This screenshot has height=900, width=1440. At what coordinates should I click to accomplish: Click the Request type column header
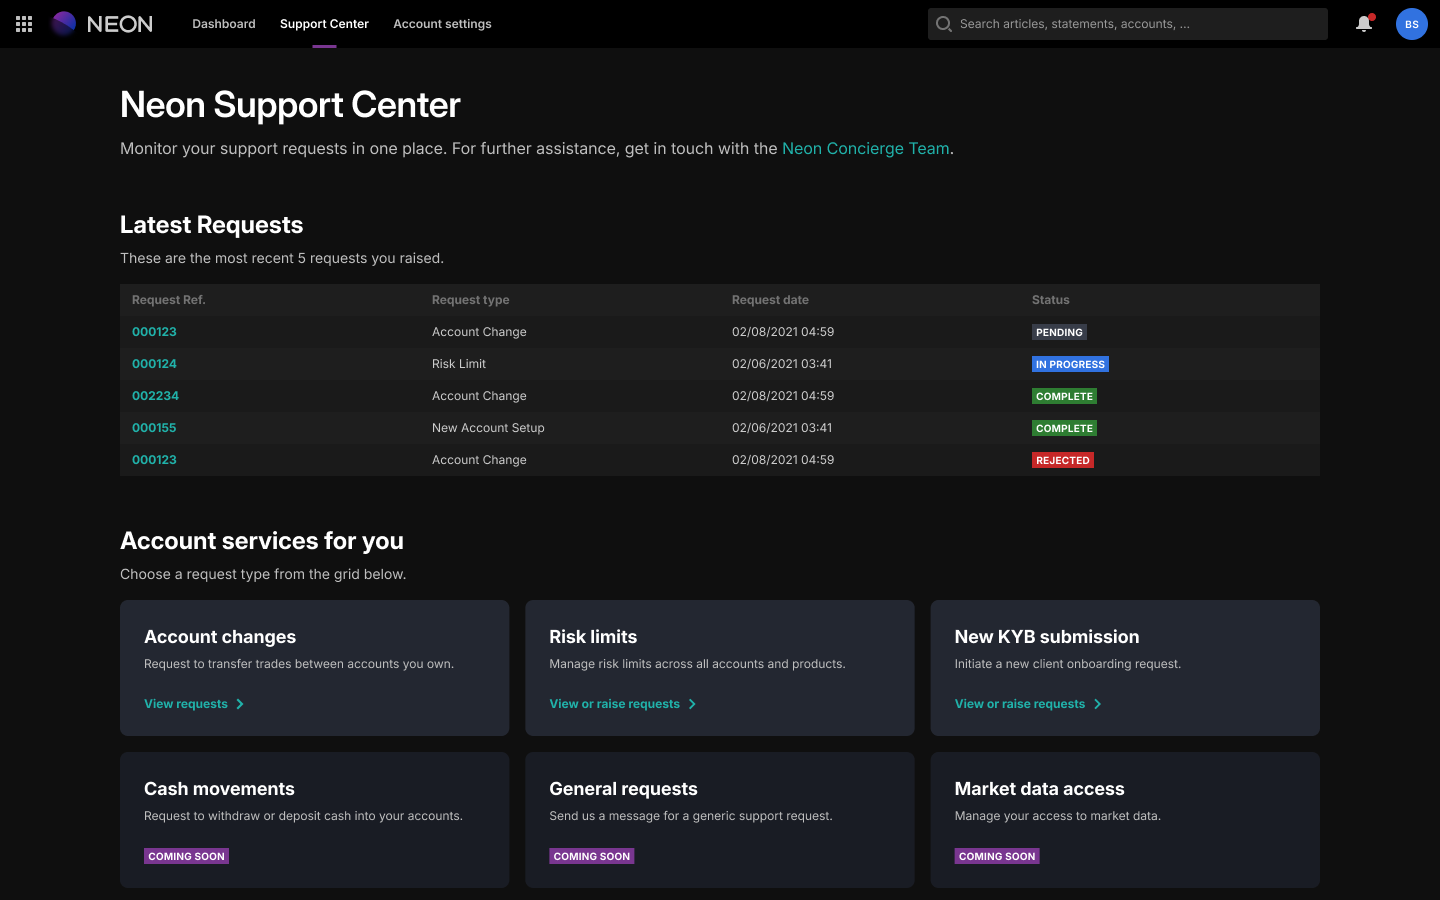click(x=470, y=300)
